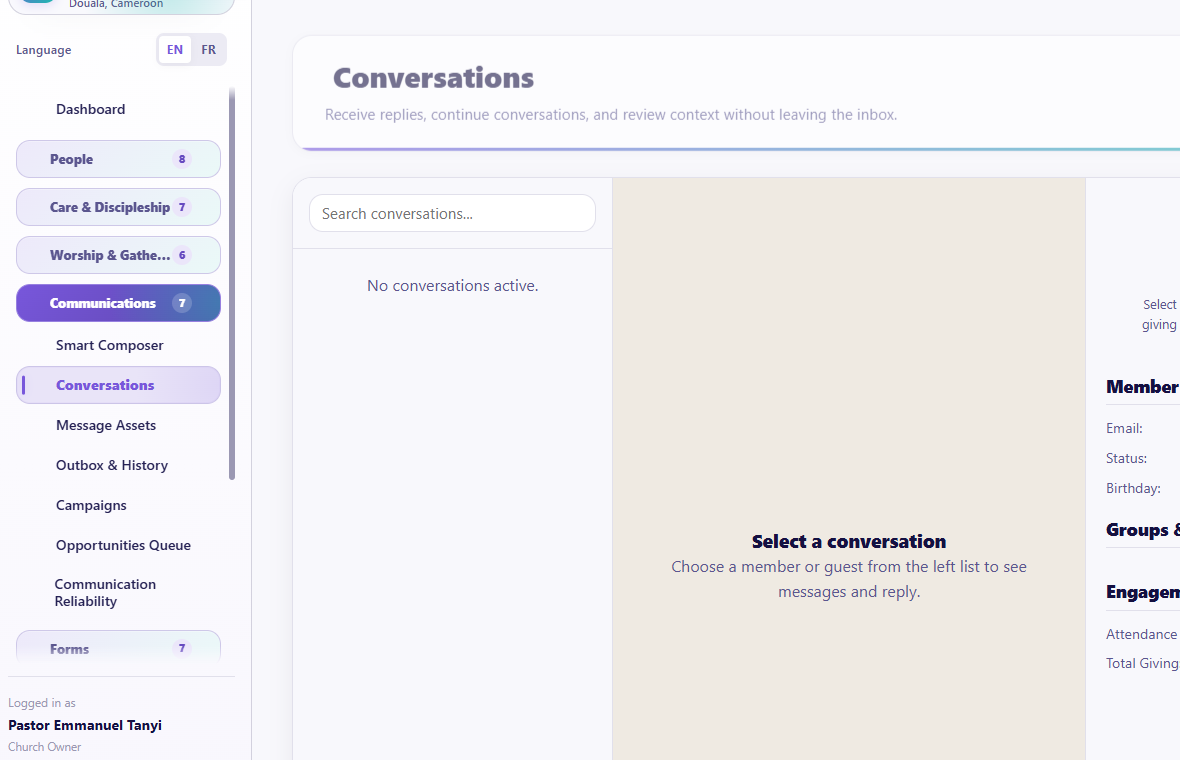Expand the People section

click(118, 159)
